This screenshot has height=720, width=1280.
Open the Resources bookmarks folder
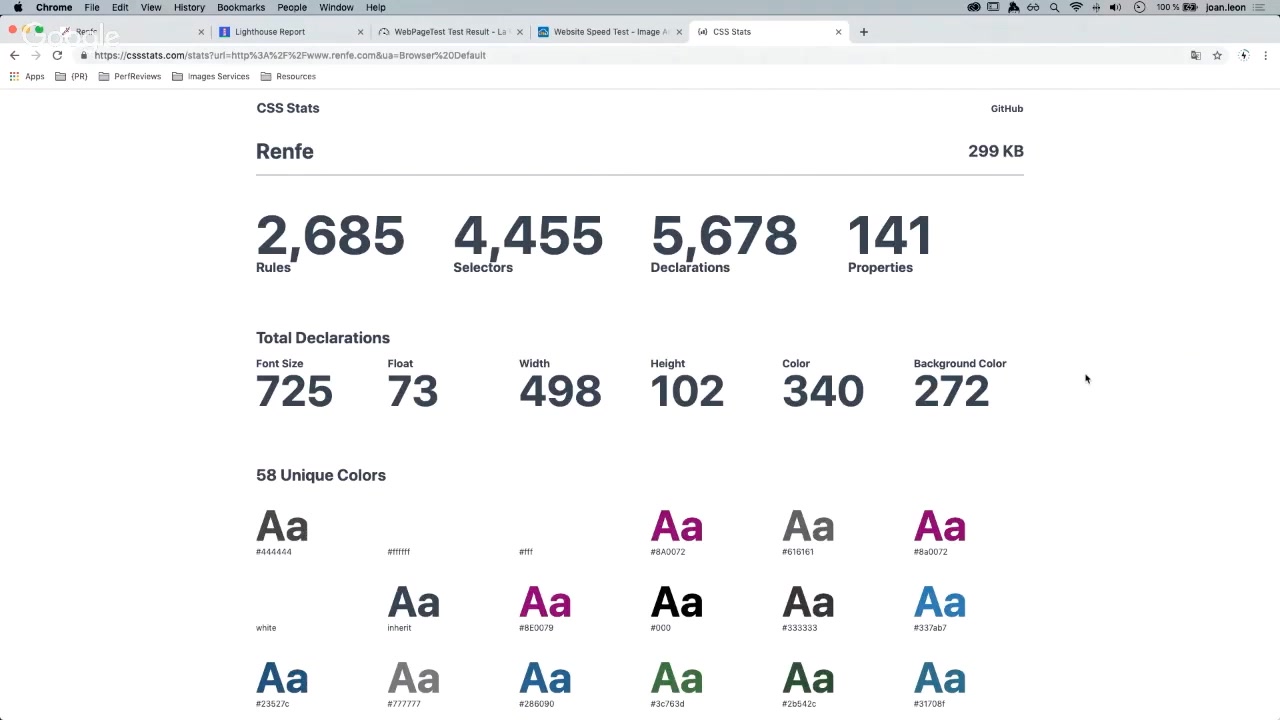288,76
